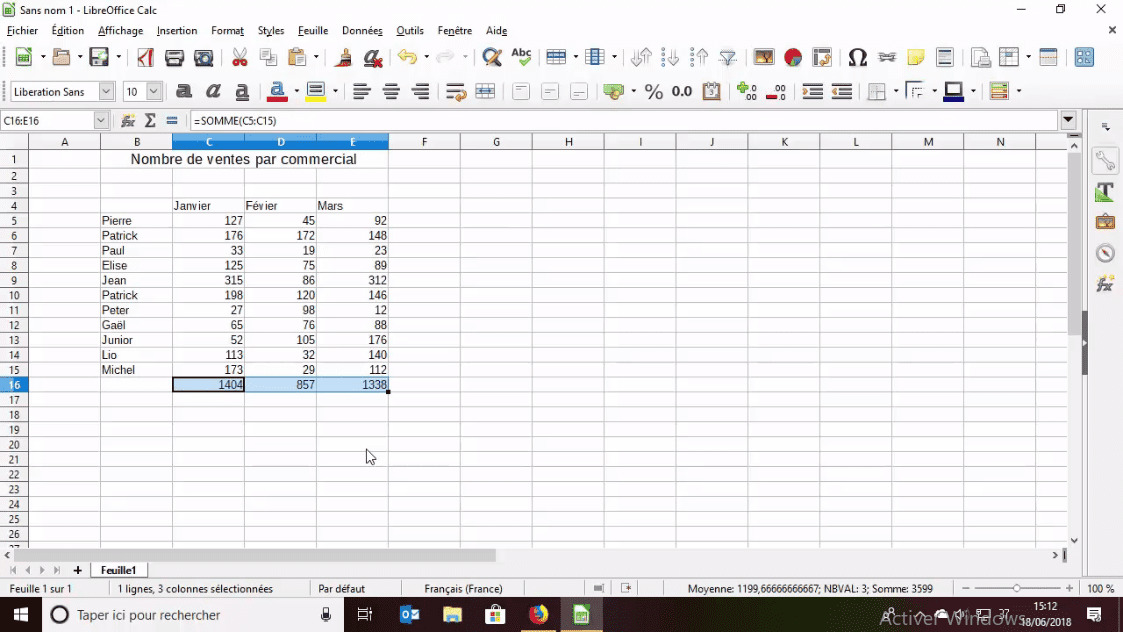Image resolution: width=1123 pixels, height=632 pixels.
Task: Click inside the Name Box field
Action: (x=50, y=119)
